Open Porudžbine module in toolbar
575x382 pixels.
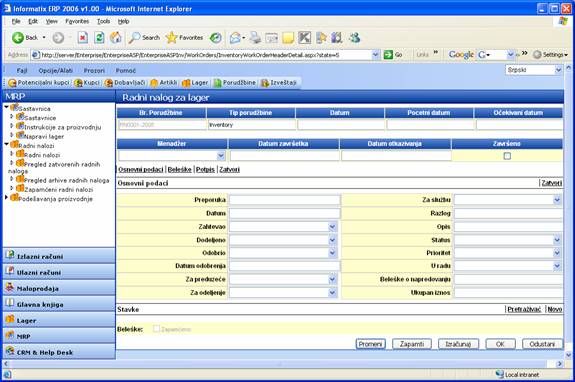[x=235, y=83]
